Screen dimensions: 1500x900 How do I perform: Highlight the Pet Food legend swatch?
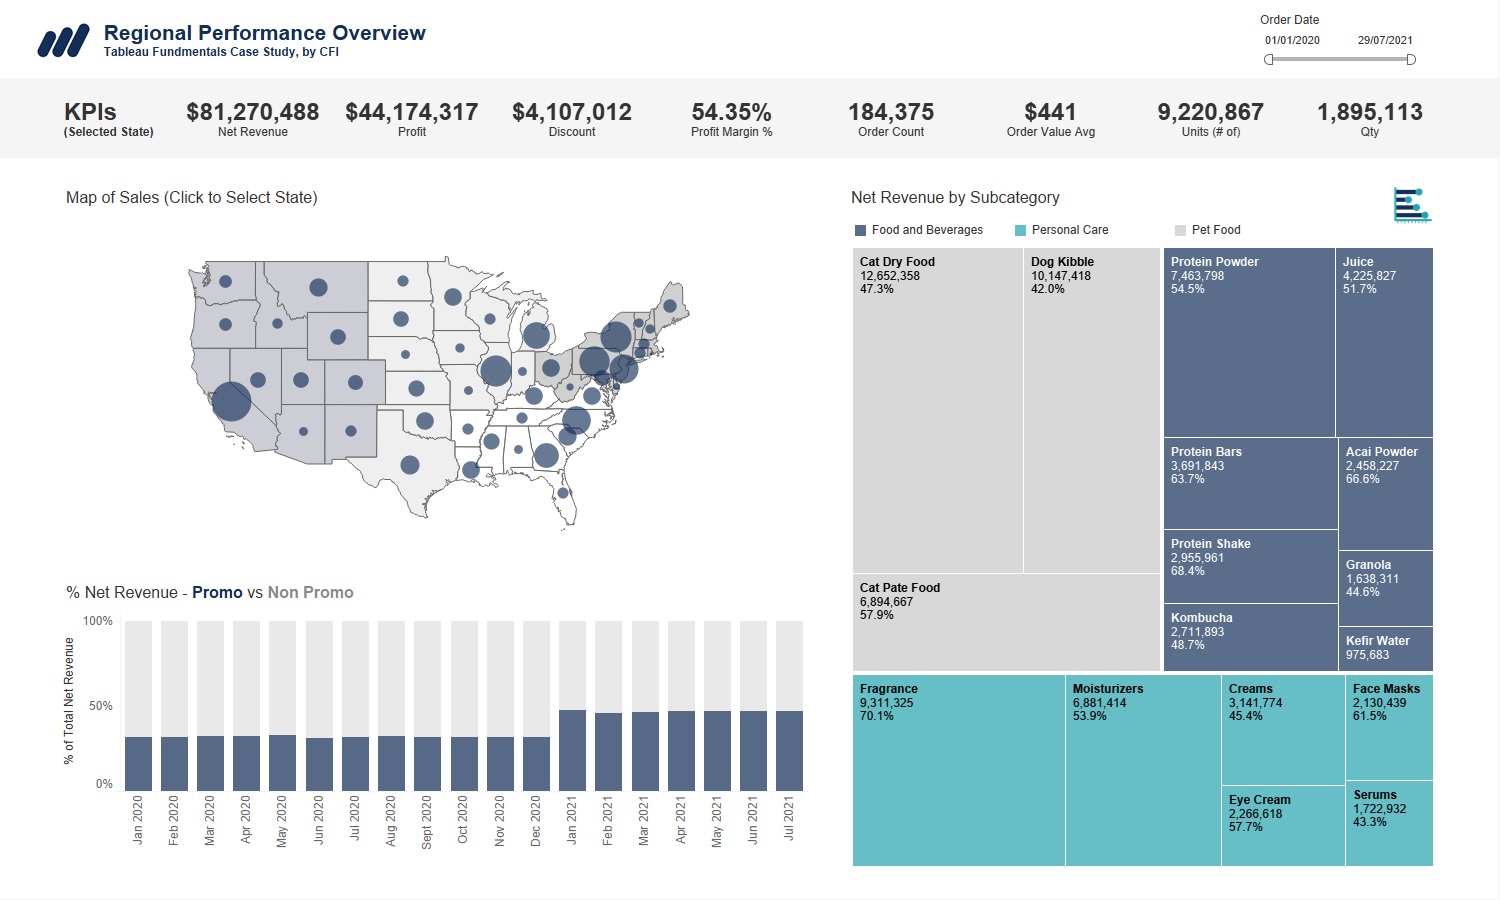[x=1180, y=230]
